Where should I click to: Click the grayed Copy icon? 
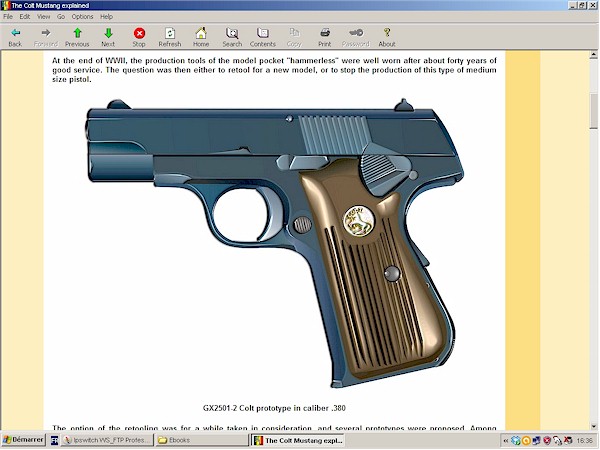(x=294, y=33)
